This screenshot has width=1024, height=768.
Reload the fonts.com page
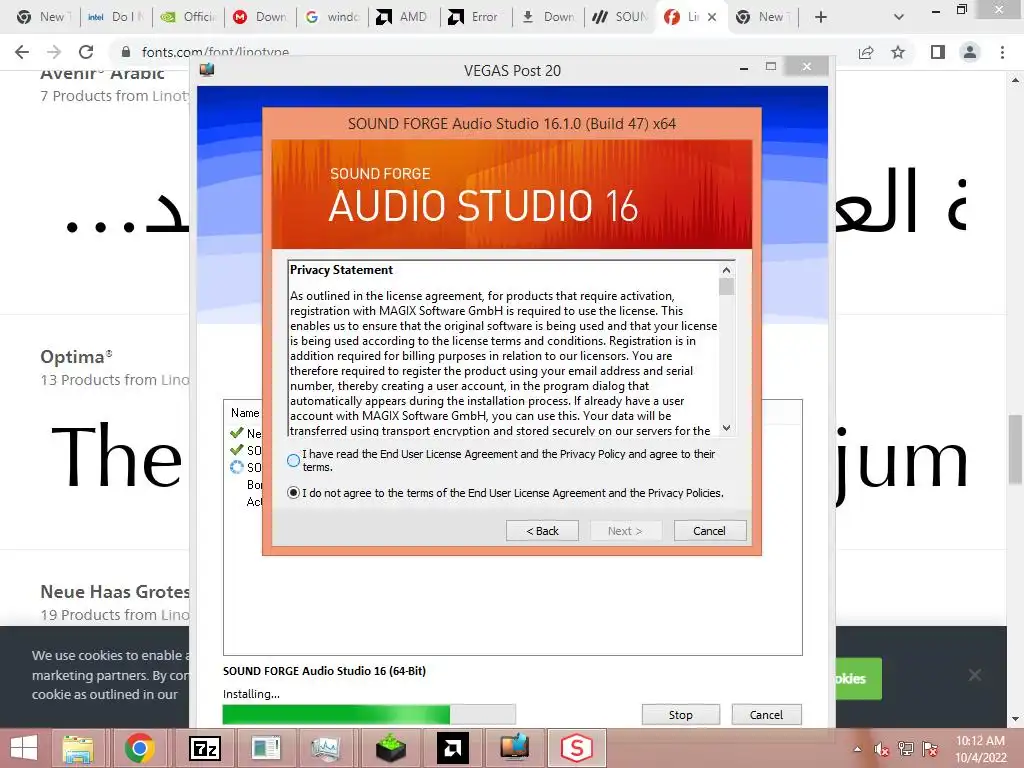click(86, 52)
